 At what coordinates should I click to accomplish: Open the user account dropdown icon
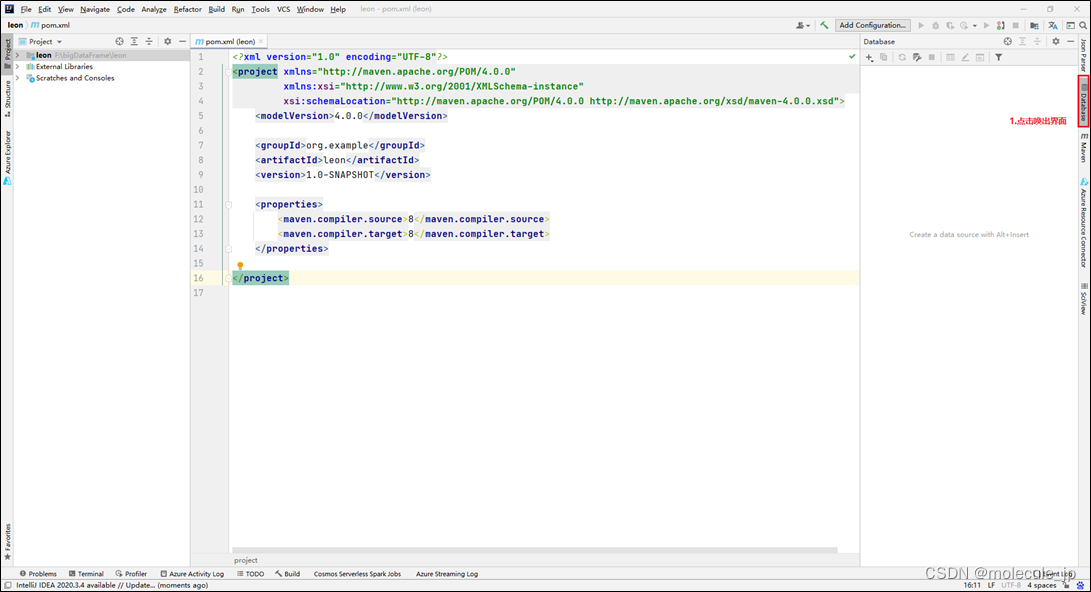point(803,26)
